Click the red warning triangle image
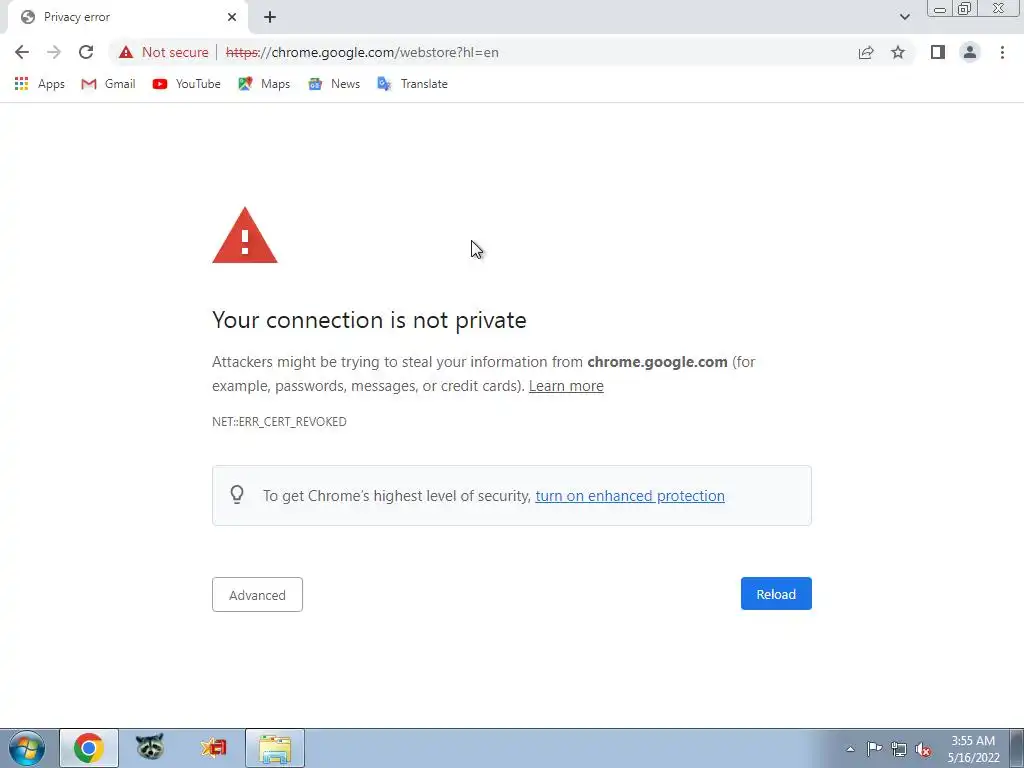Image resolution: width=1024 pixels, height=768 pixels. pos(245,235)
